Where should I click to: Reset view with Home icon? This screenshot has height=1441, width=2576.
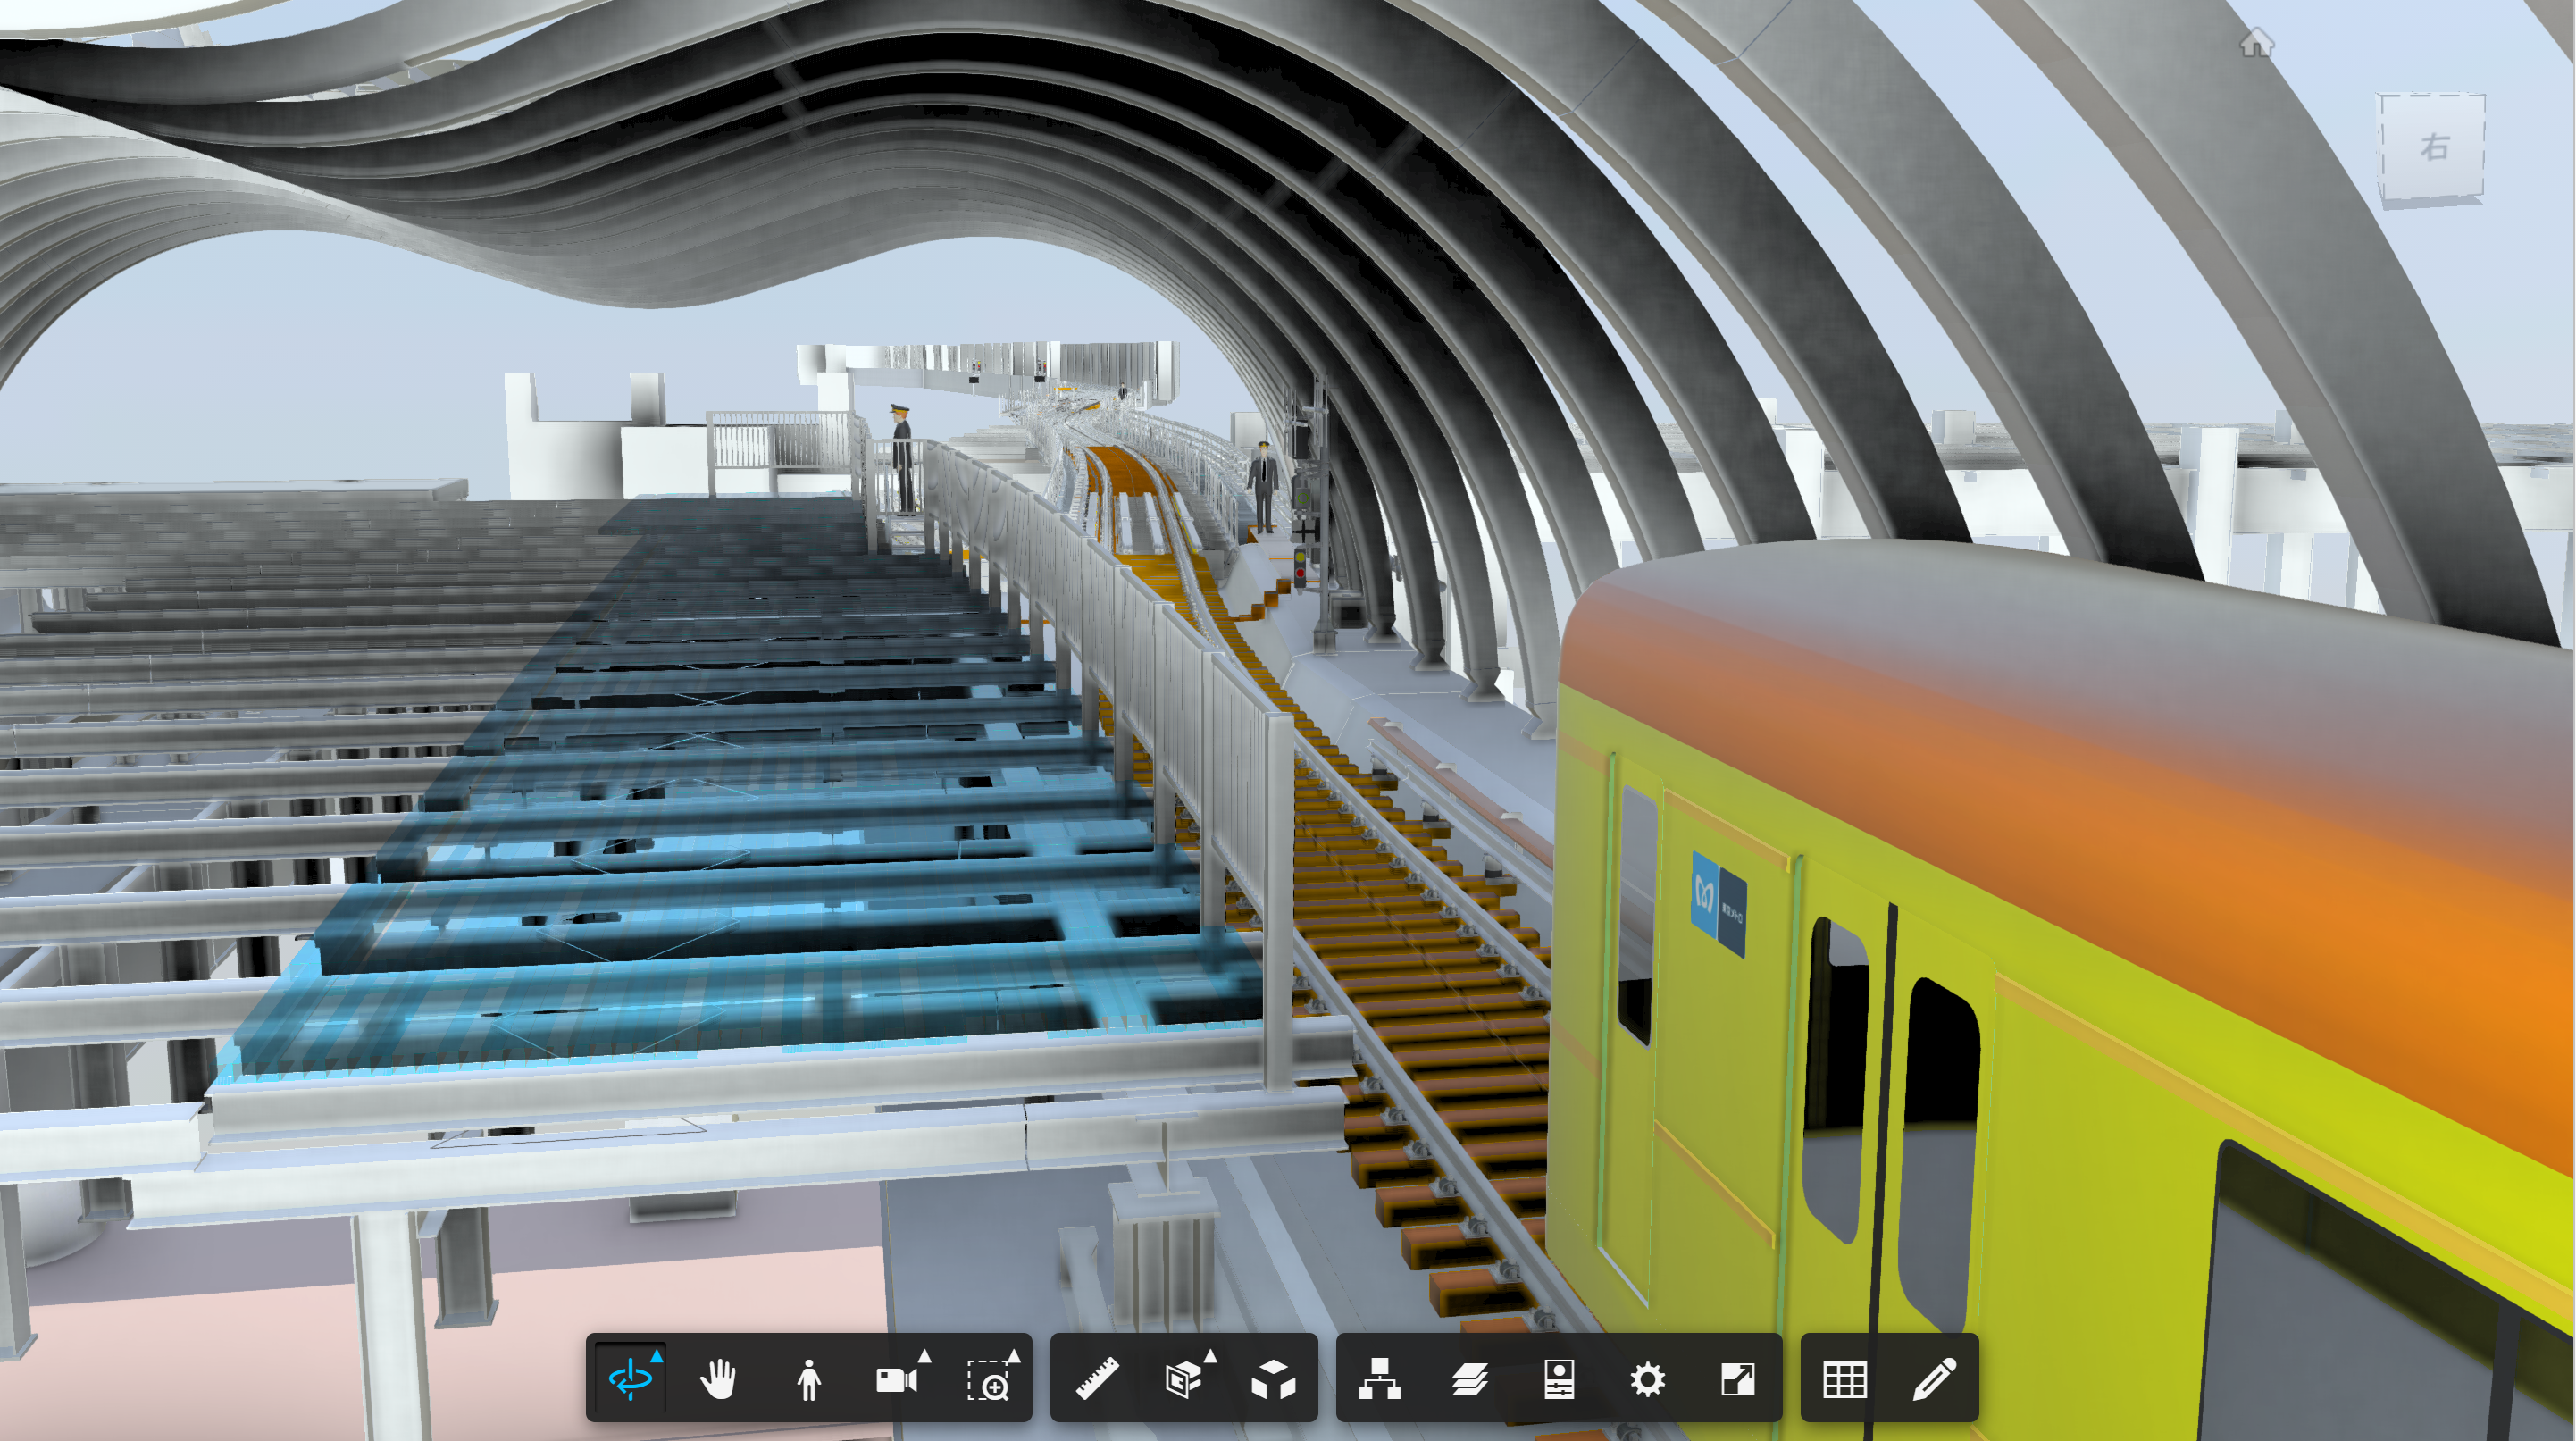pyautogui.click(x=2256, y=43)
